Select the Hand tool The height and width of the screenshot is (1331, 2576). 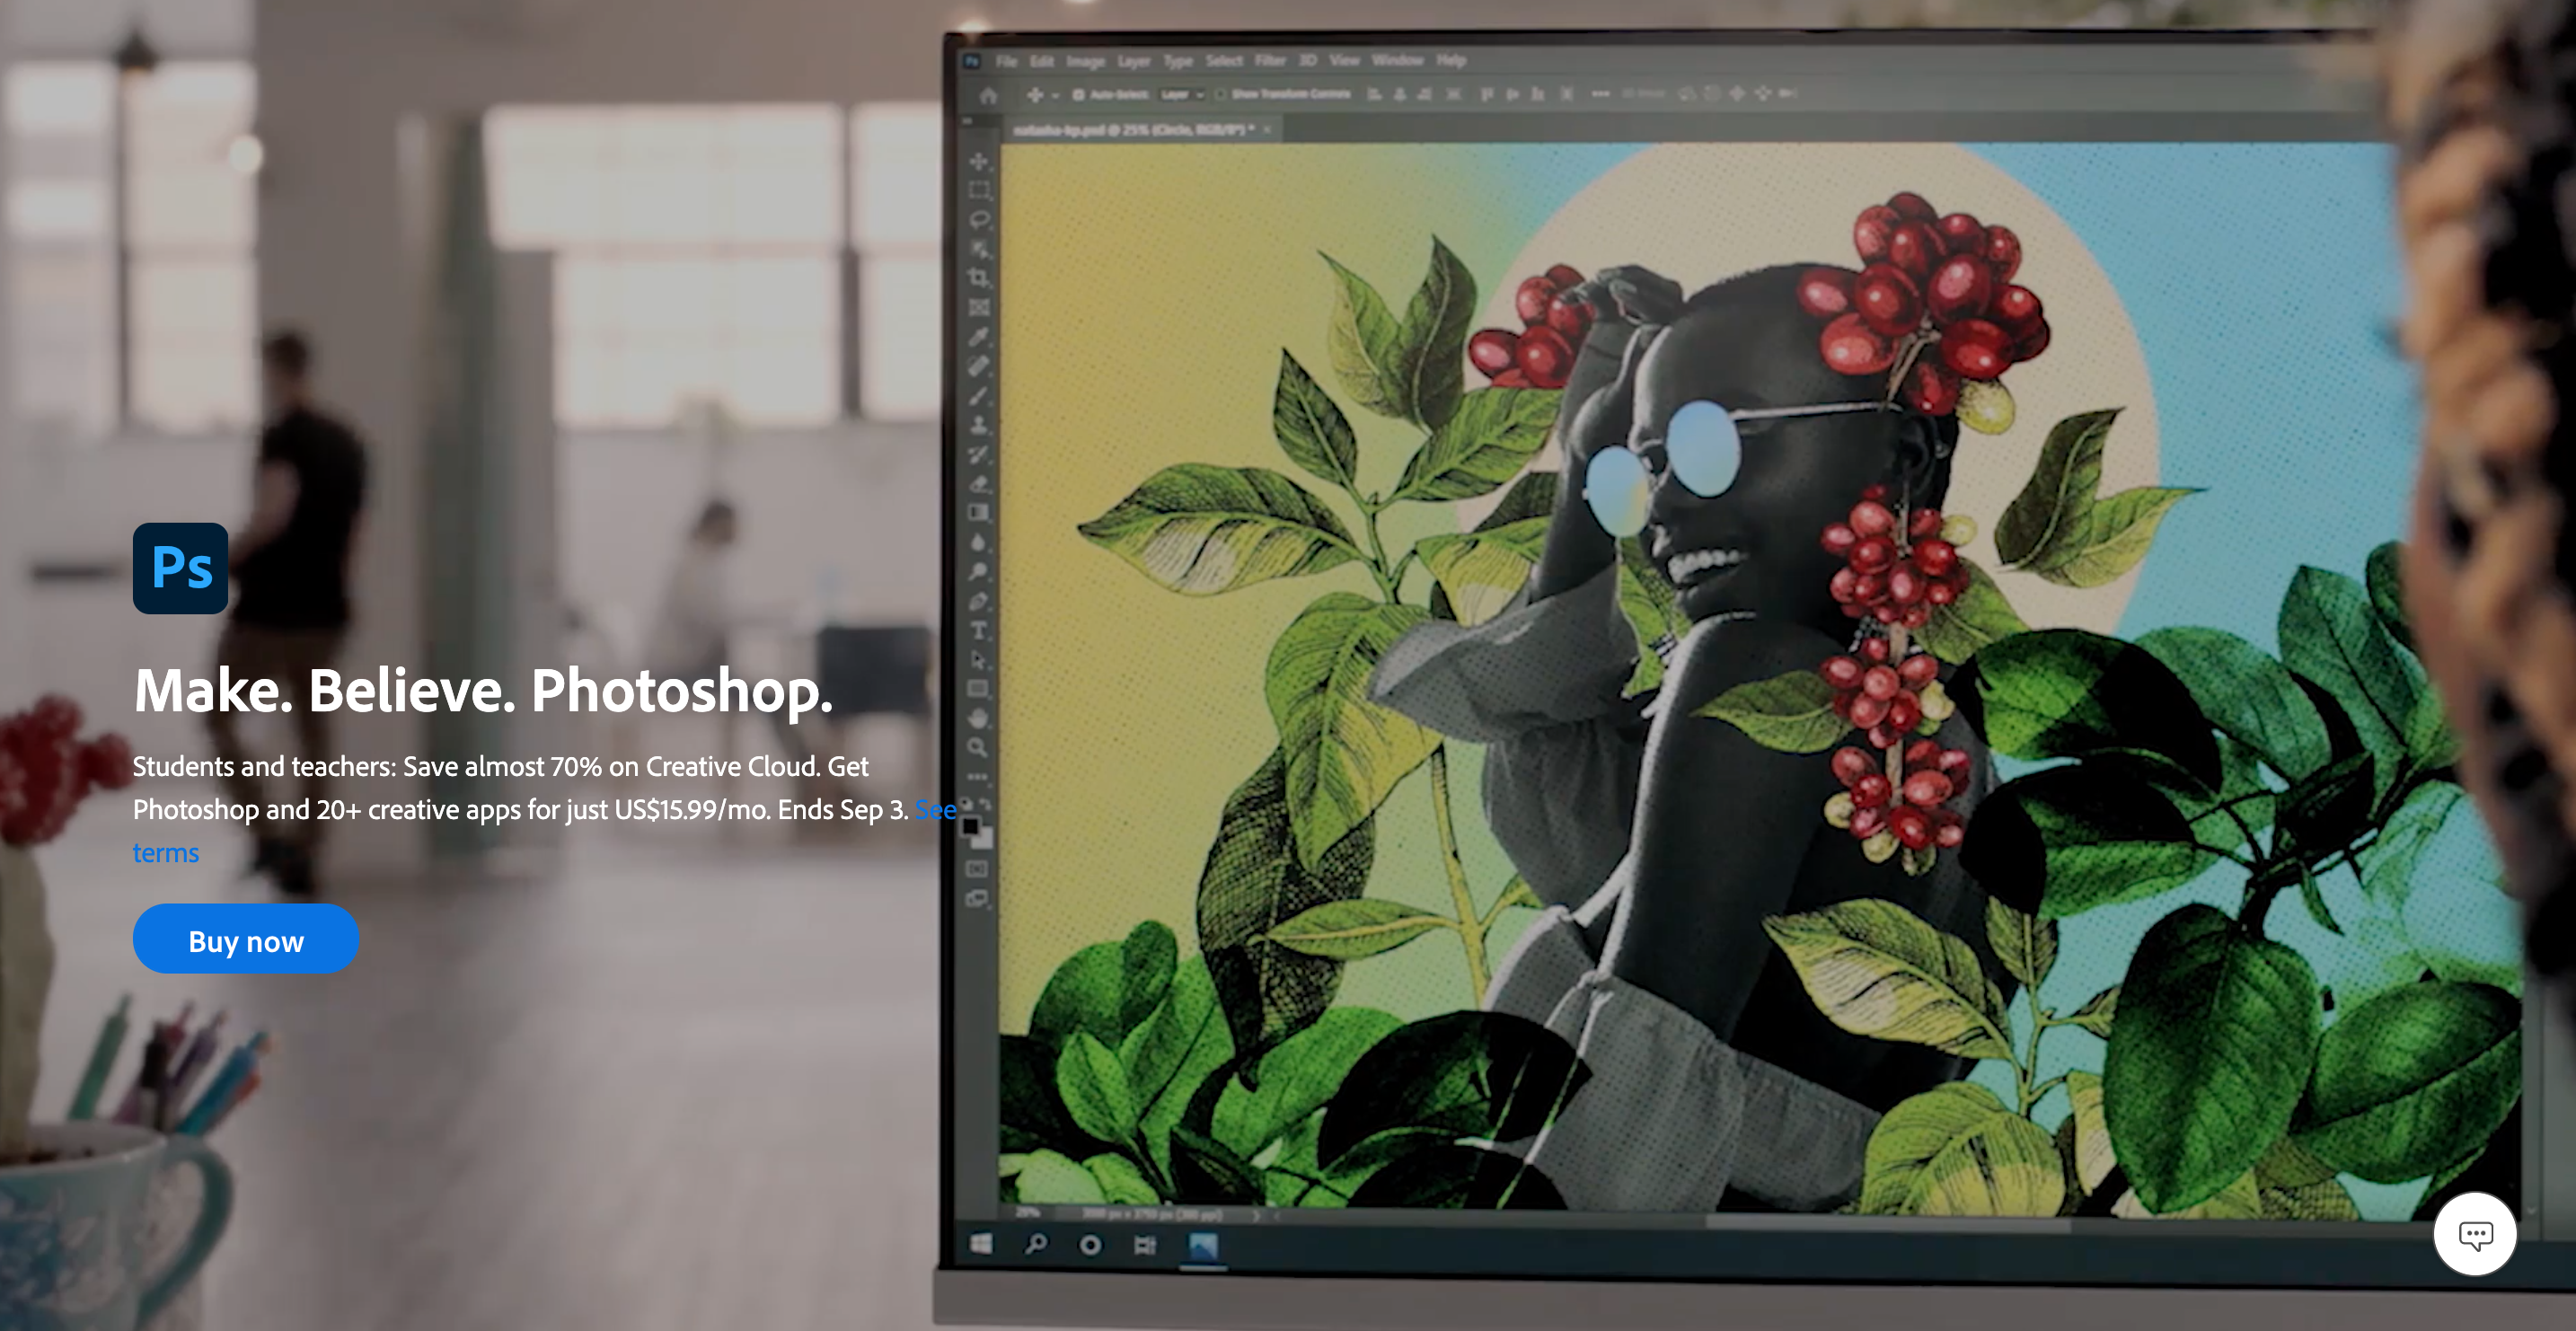[x=979, y=718]
